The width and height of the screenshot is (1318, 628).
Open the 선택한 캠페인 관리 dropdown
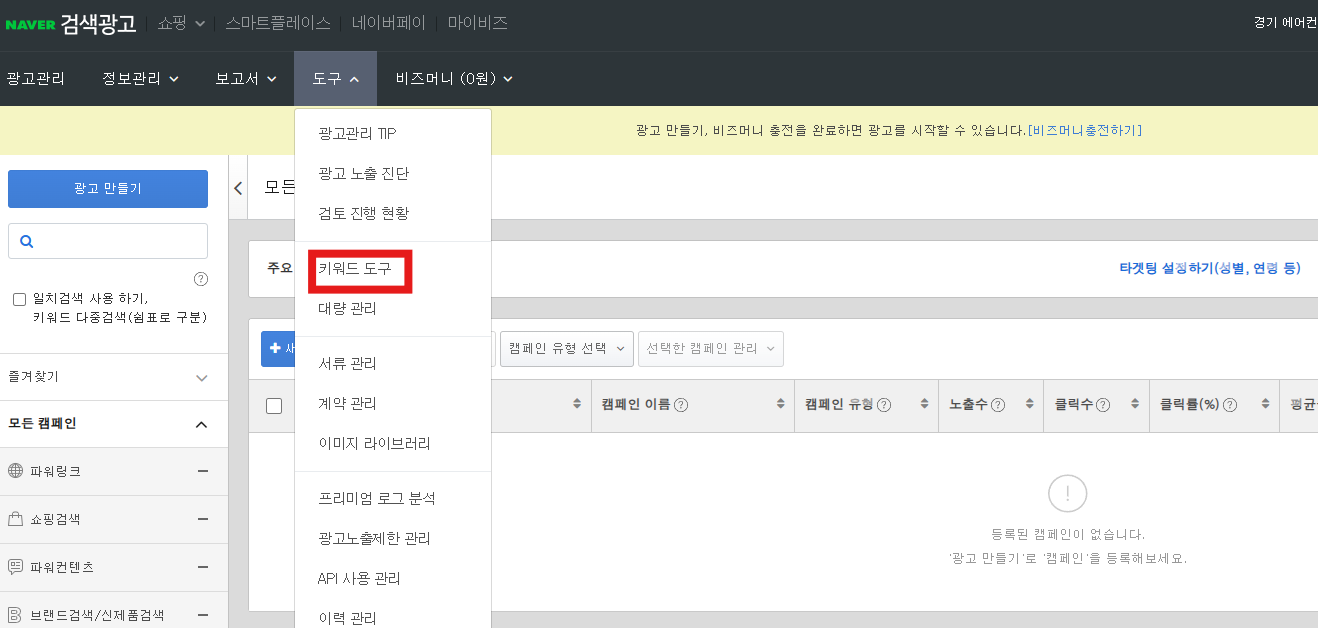click(710, 349)
